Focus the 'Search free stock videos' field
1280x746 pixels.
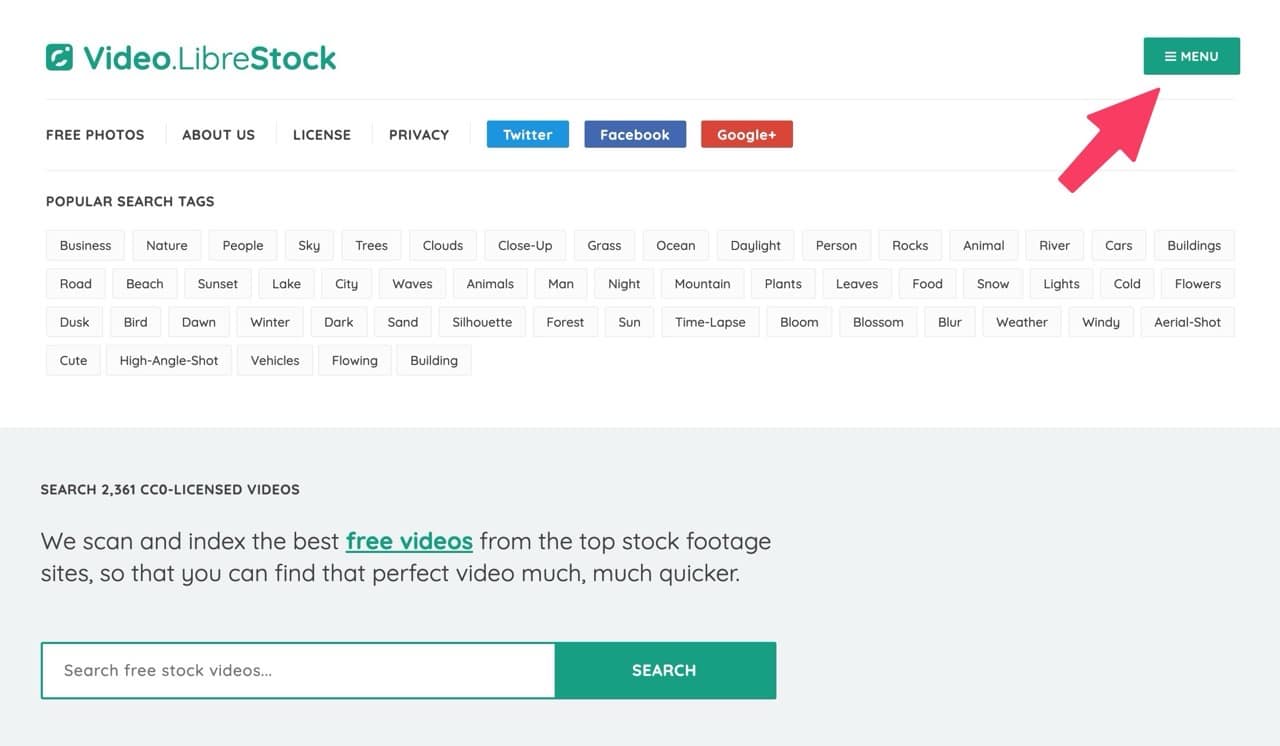tap(298, 670)
